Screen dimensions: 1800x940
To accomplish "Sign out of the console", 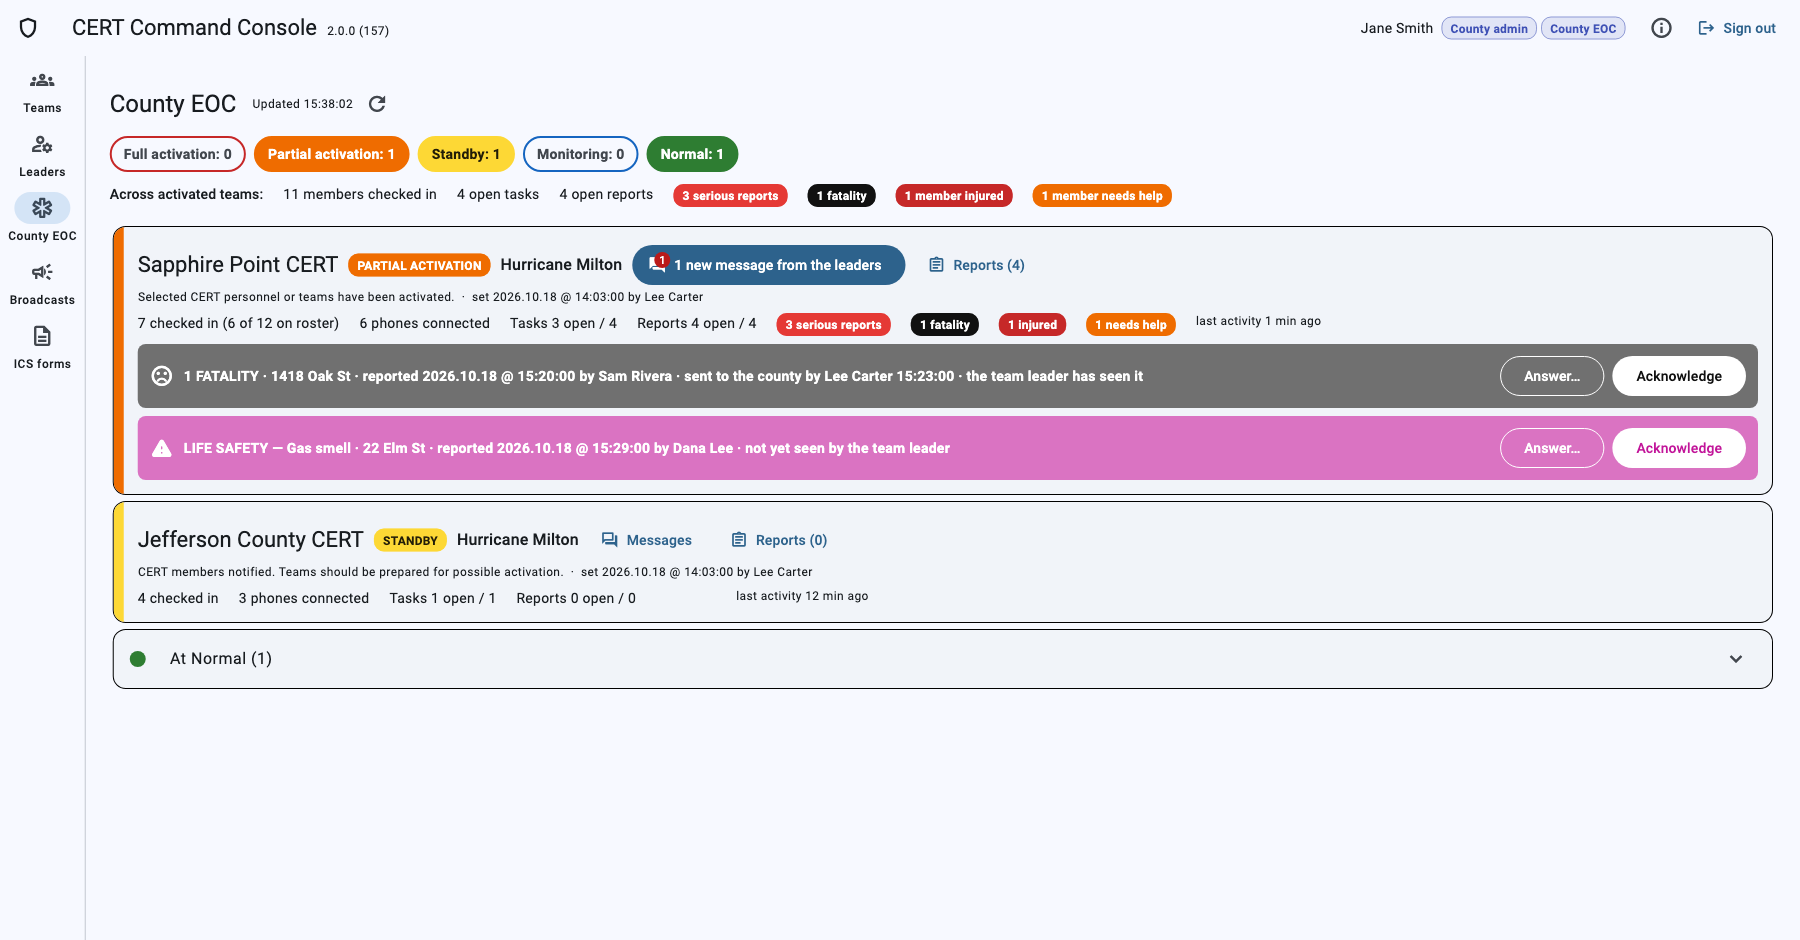I will (1737, 28).
